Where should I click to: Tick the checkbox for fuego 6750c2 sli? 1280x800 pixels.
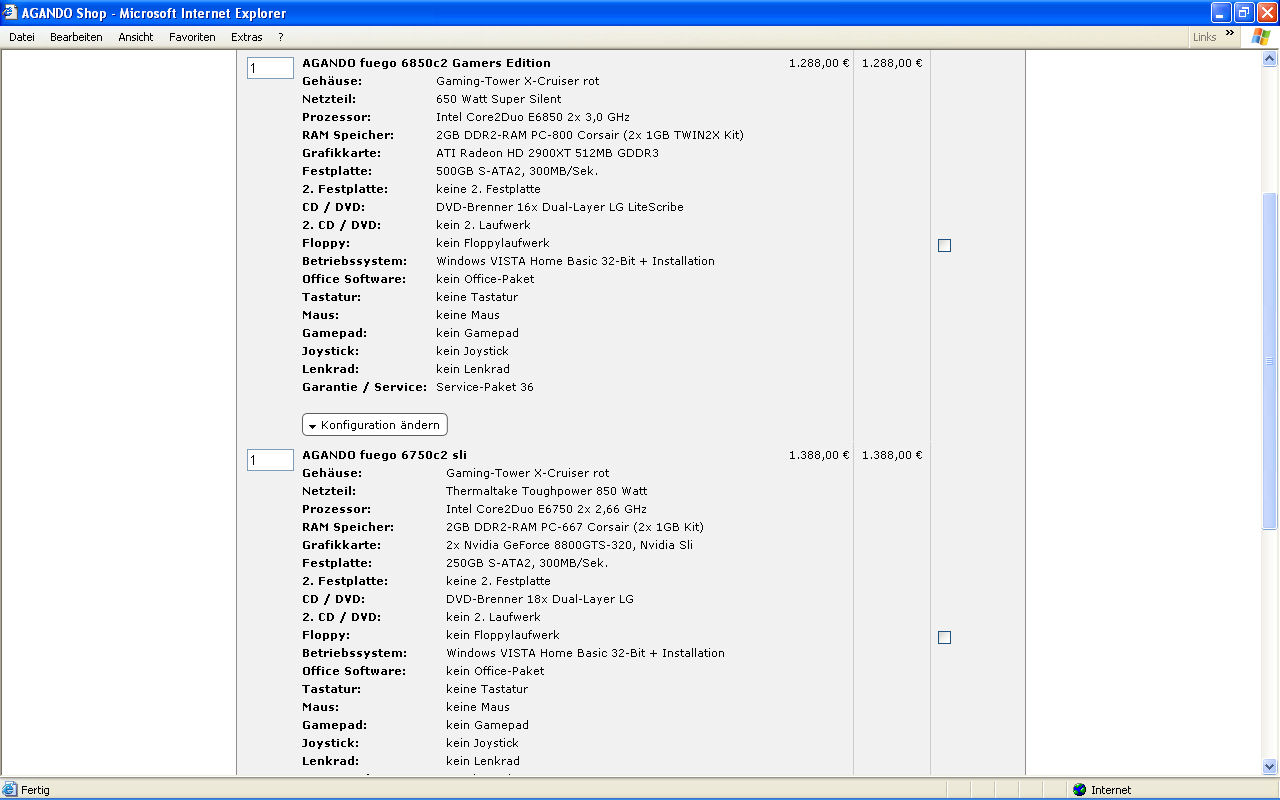(x=944, y=637)
